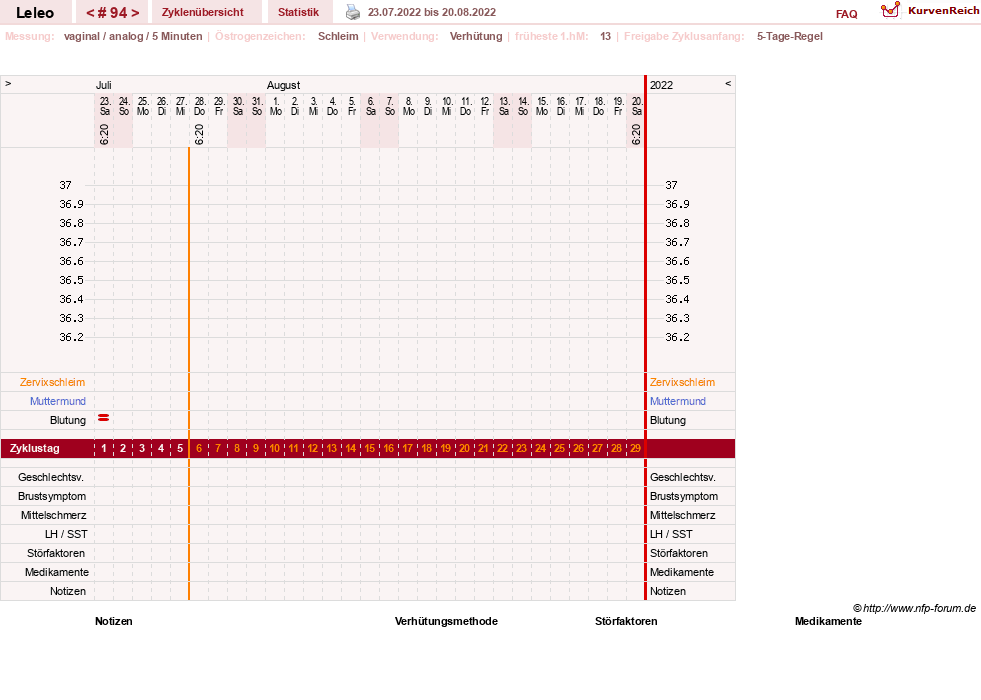This screenshot has height=700, width=981.
Task: Click the left Muttermund label
Action: point(58,401)
